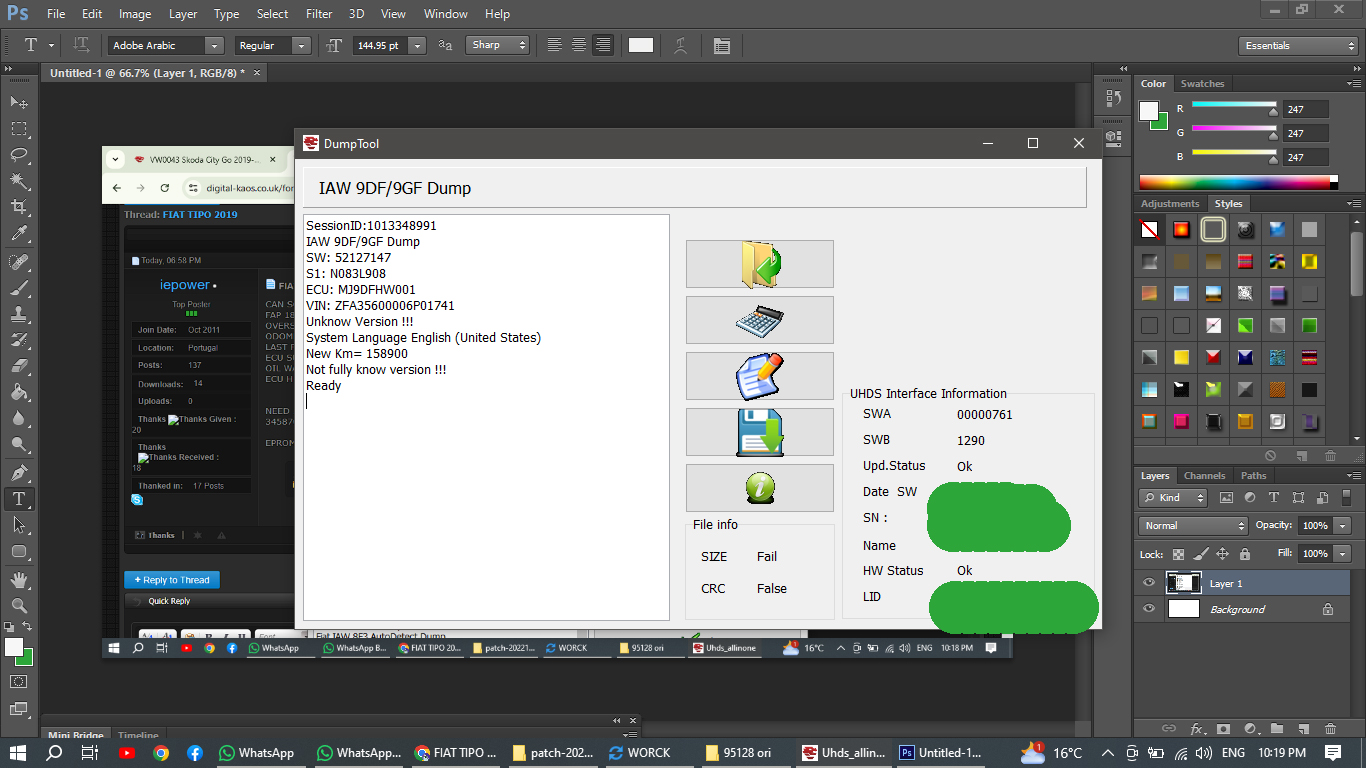The height and width of the screenshot is (768, 1366).
Task: Select the Brush tool
Action: (x=18, y=288)
